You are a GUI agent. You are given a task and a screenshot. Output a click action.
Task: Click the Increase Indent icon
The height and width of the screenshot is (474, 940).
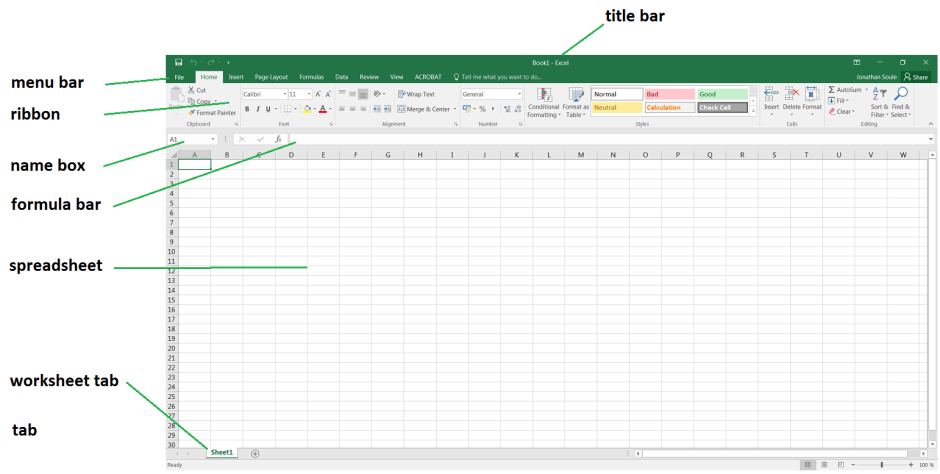pos(387,109)
